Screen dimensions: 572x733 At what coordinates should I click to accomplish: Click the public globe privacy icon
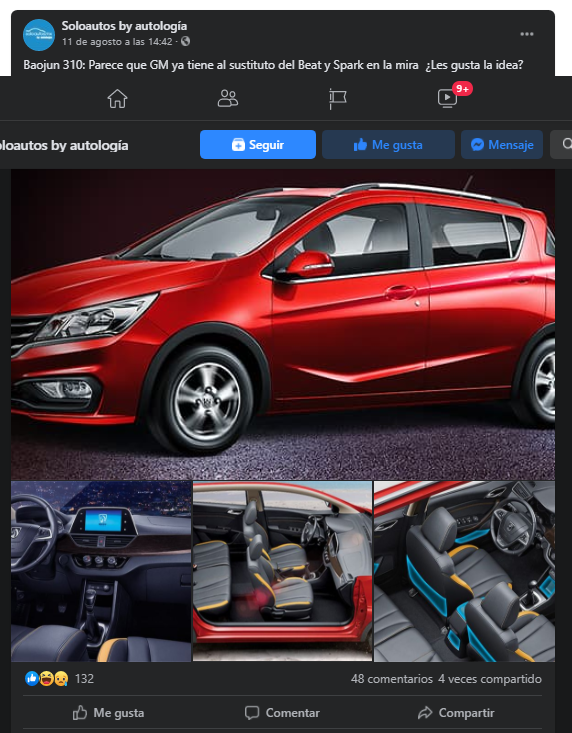[186, 41]
